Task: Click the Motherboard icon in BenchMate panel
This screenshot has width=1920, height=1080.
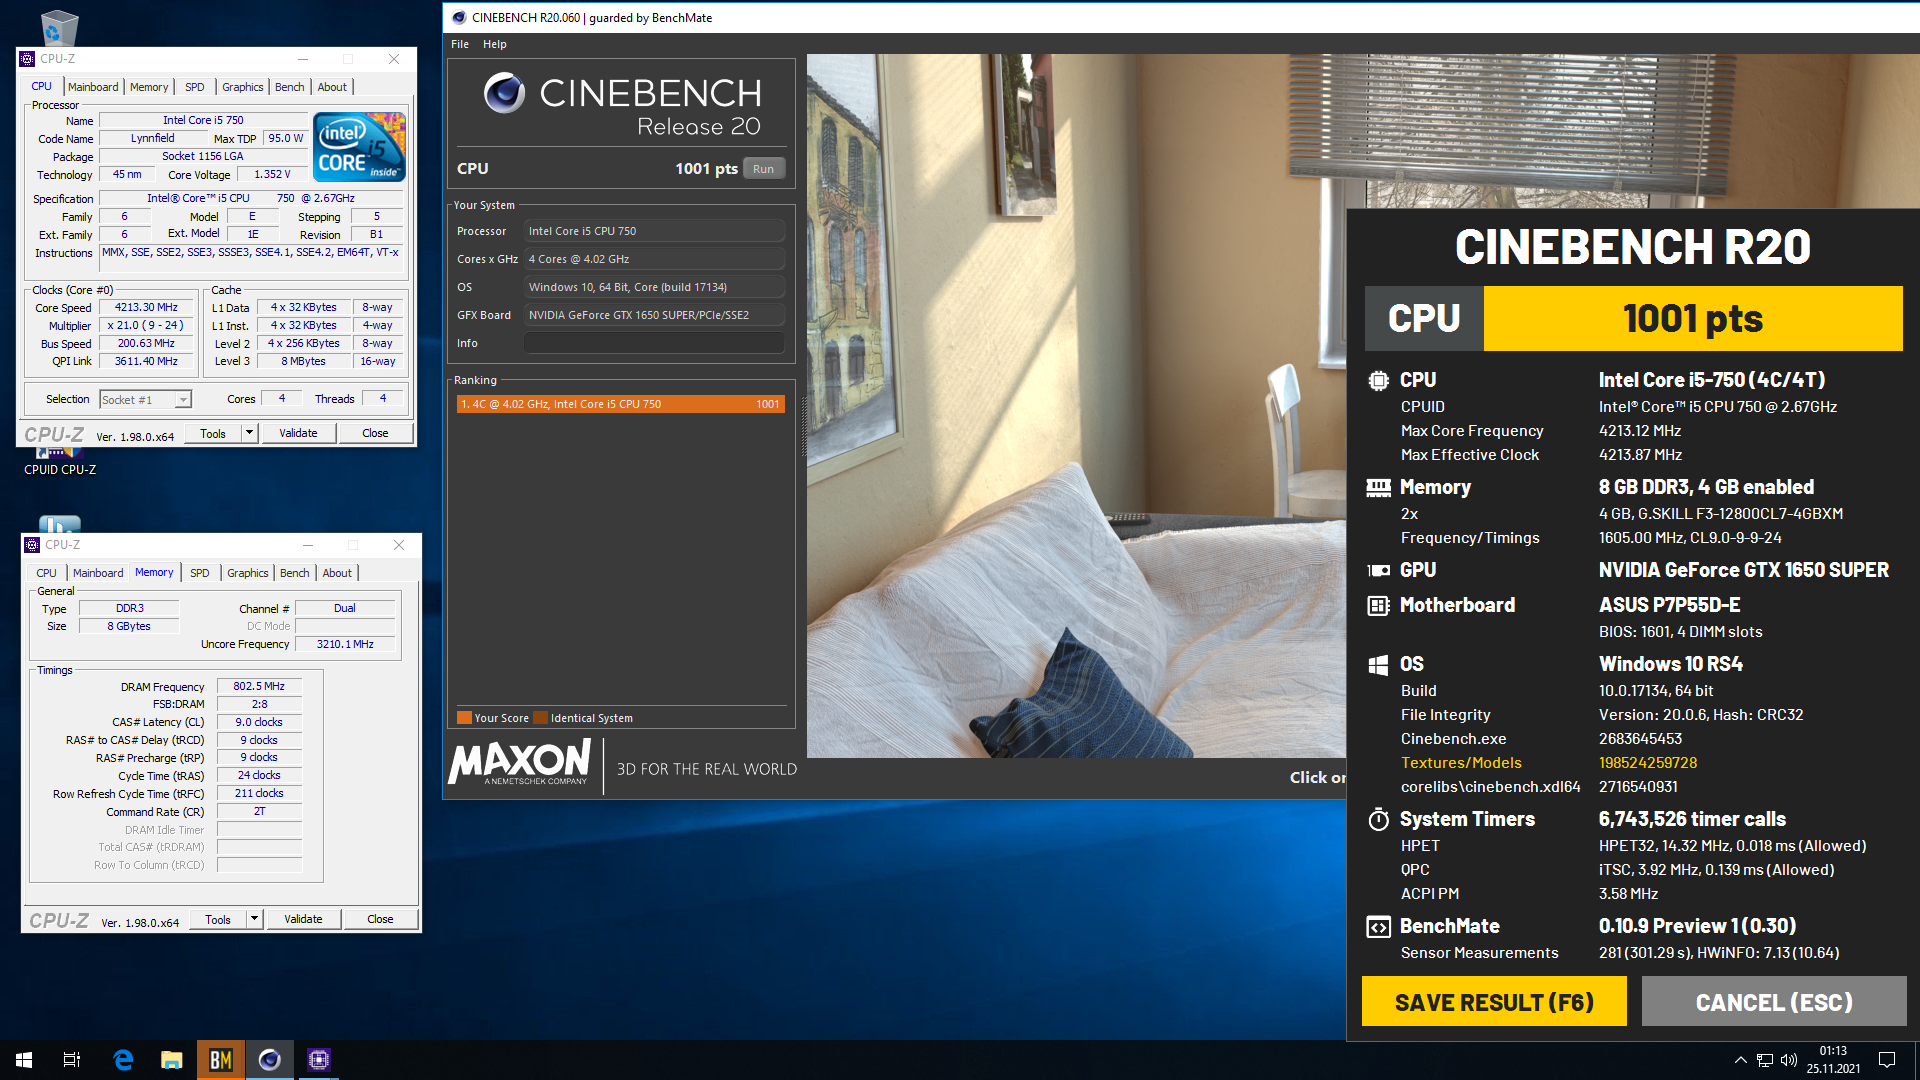Action: [x=1378, y=605]
